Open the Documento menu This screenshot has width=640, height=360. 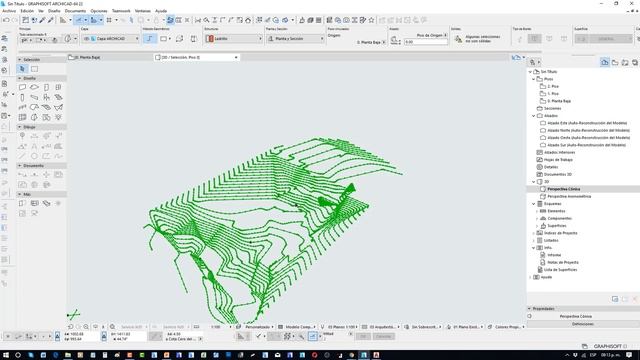pos(76,11)
